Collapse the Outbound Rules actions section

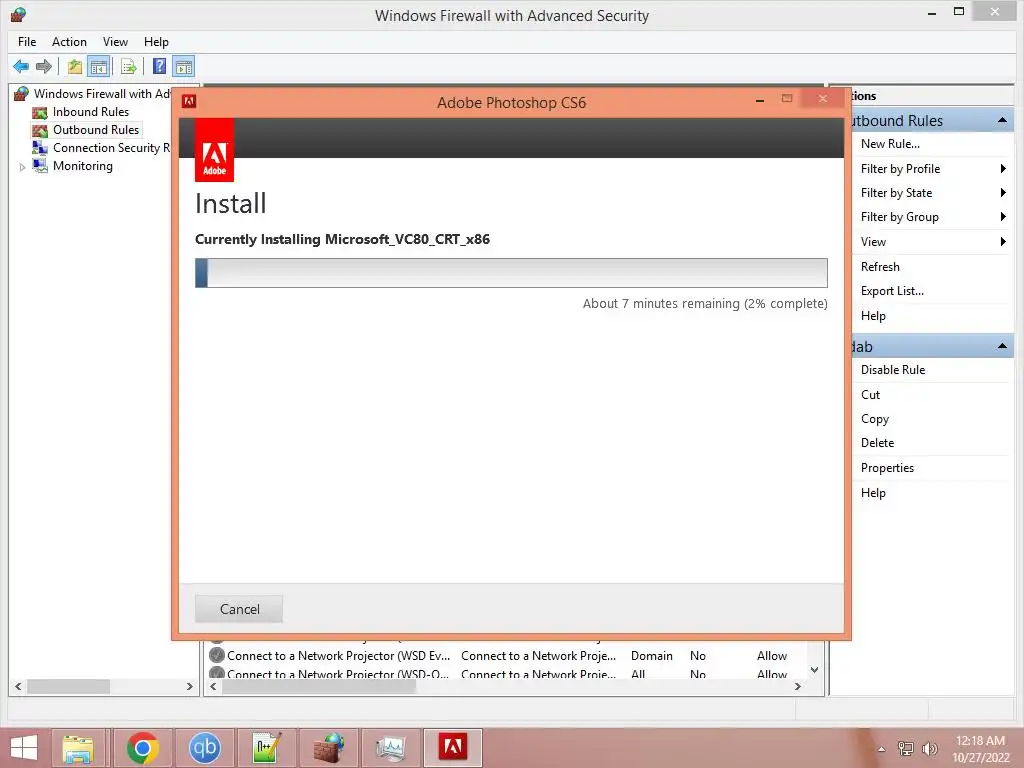tap(1002, 120)
